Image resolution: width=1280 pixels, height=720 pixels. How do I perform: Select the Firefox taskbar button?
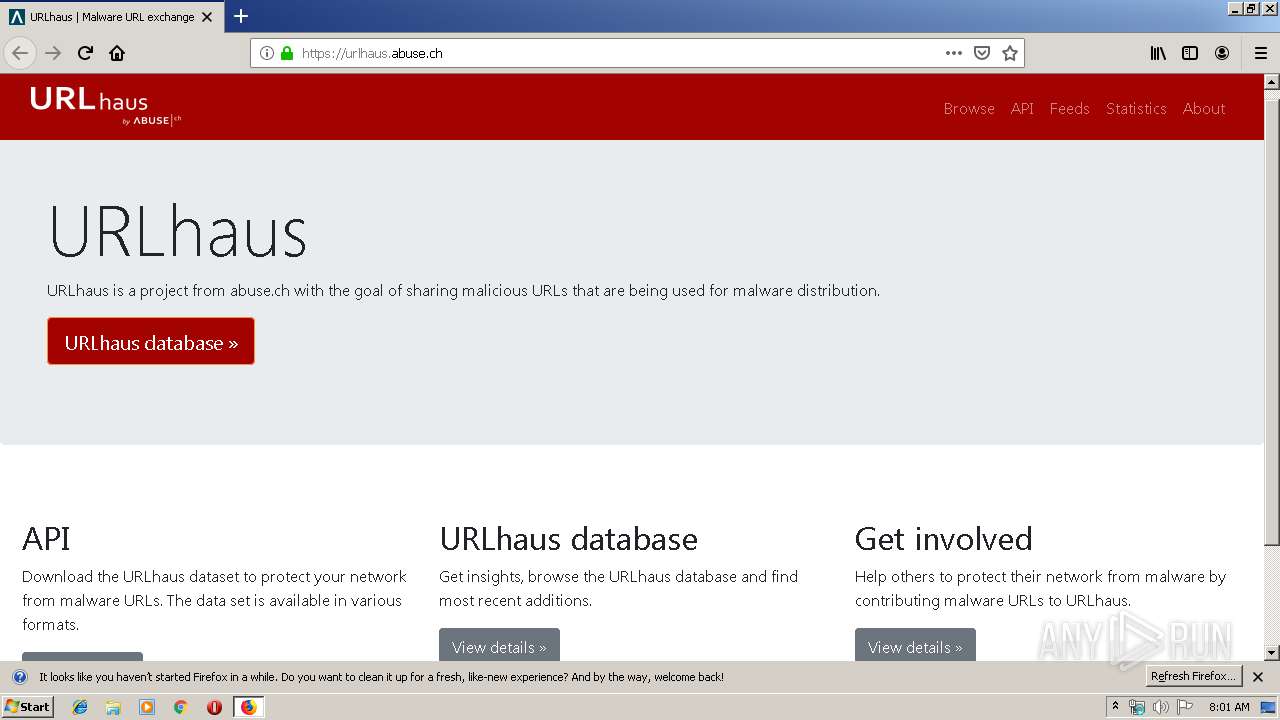click(x=248, y=707)
